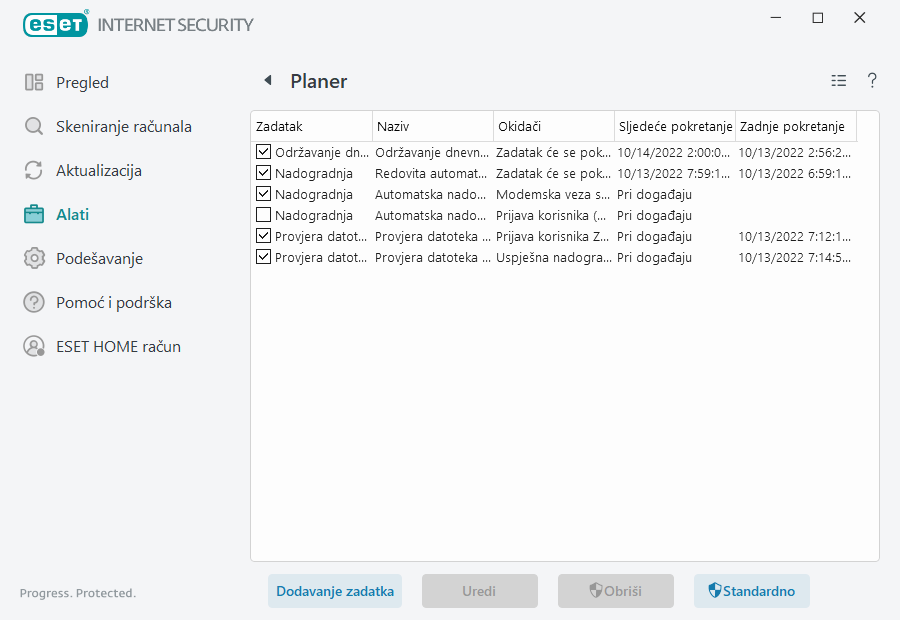Enable the Nadogradnja task triggered by Prijava korisnika

click(264, 215)
